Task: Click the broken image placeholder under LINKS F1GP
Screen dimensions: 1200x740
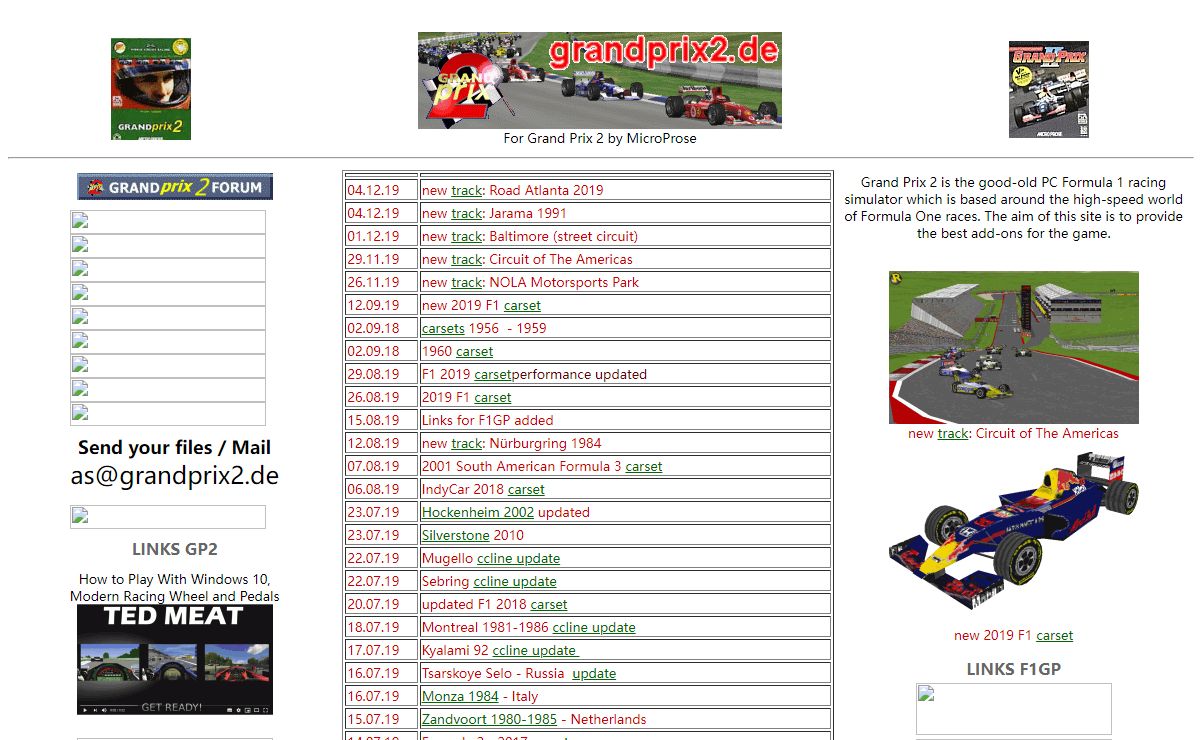Action: click(x=1014, y=709)
